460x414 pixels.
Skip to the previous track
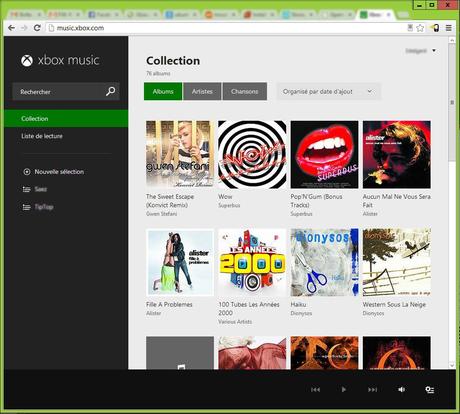315,389
